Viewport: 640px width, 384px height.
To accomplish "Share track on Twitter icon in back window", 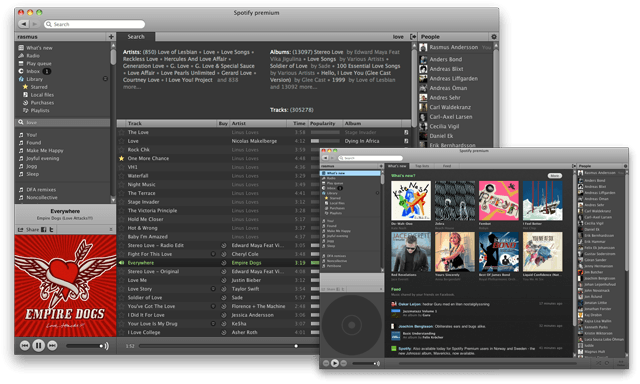I will click(x=51, y=230).
